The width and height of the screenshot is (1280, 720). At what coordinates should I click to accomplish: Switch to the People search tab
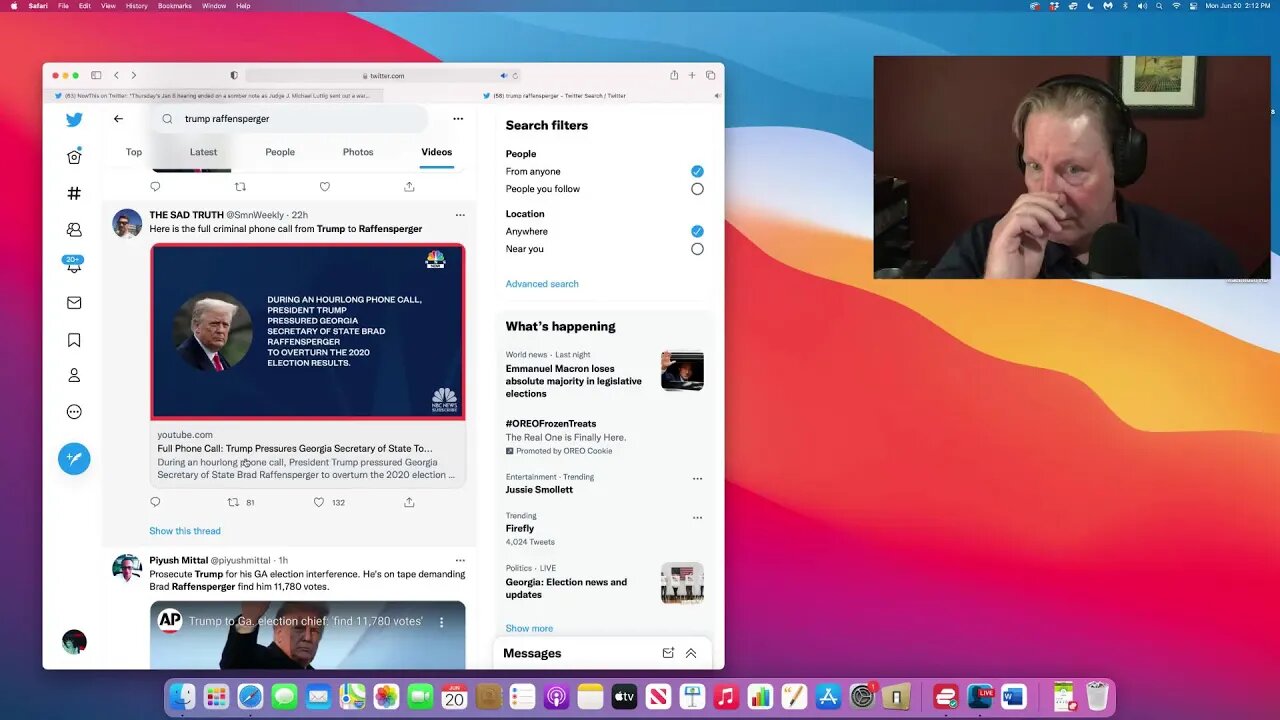[280, 152]
